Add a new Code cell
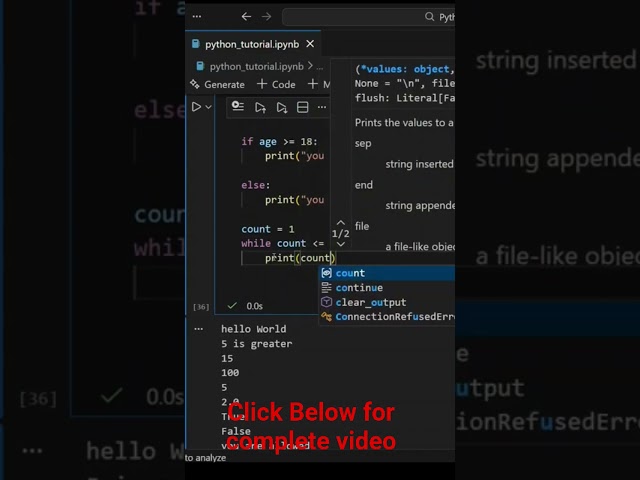The width and height of the screenshot is (640, 480). [276, 84]
